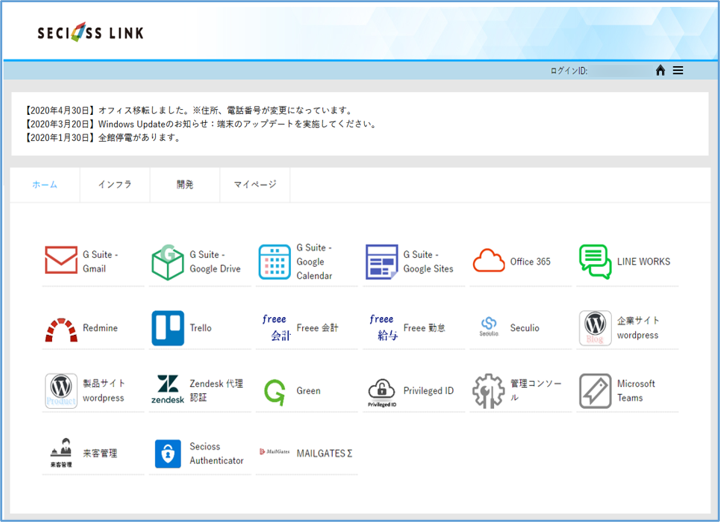Screen dimensions: 720x522
Task: Open the Privileged ID cloud-lock icon
Action: (382, 393)
